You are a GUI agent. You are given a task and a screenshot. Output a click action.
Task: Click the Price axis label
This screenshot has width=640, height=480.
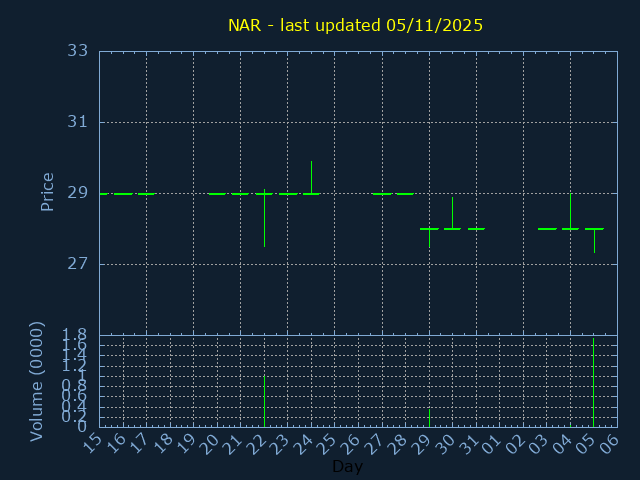tap(47, 192)
